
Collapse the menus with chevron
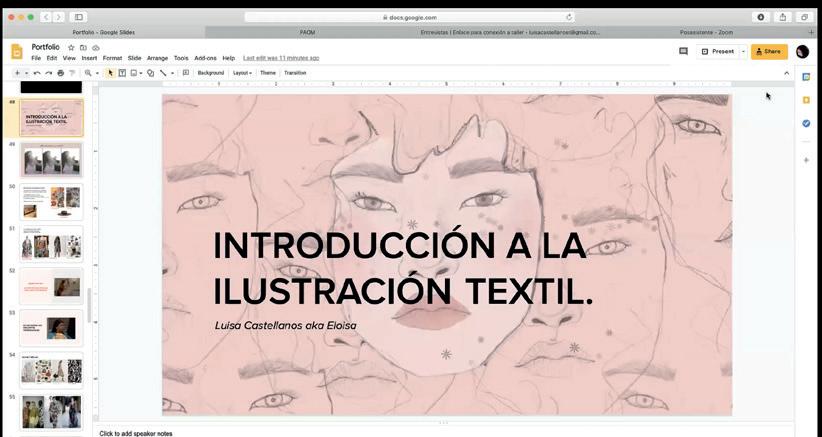point(786,73)
